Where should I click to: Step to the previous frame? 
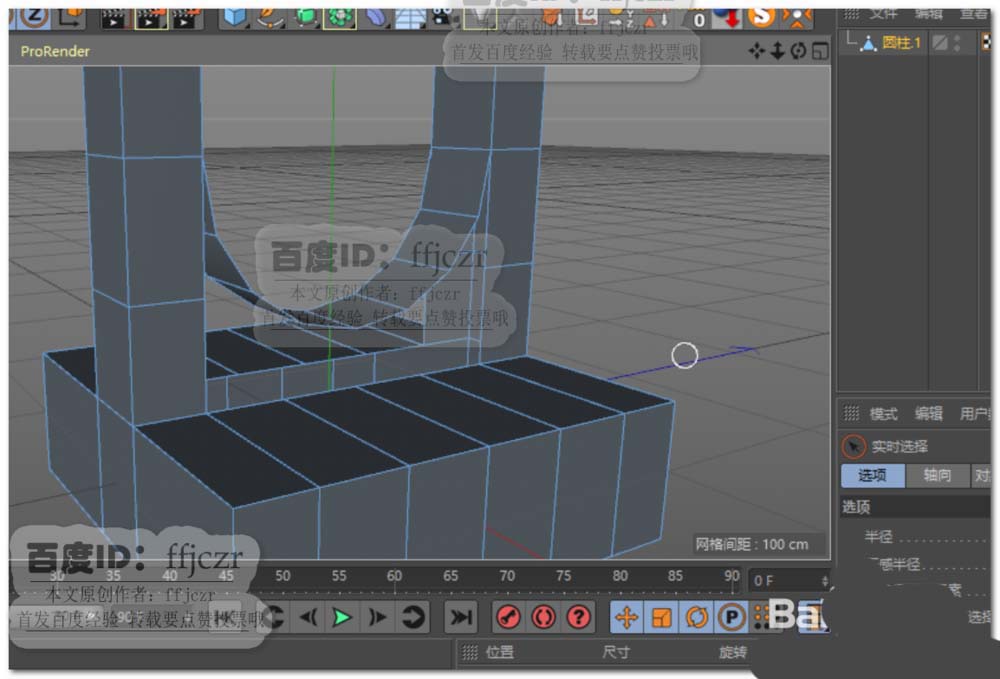click(309, 617)
